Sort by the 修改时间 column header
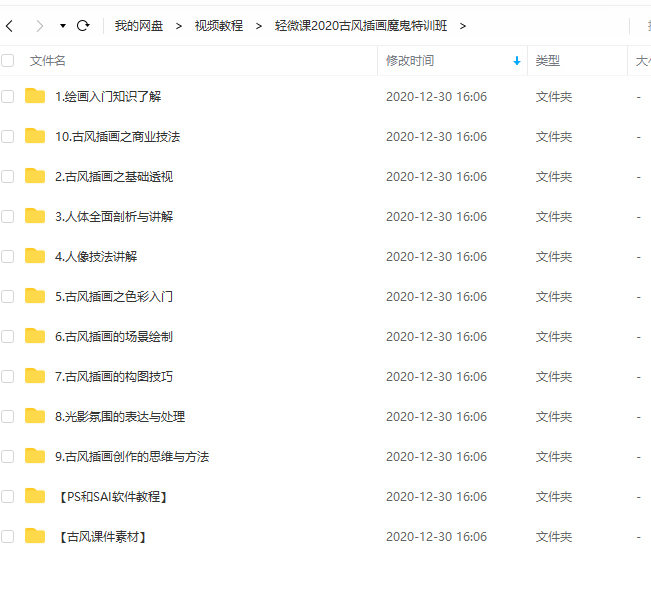This screenshot has width=651, height=593. click(410, 61)
